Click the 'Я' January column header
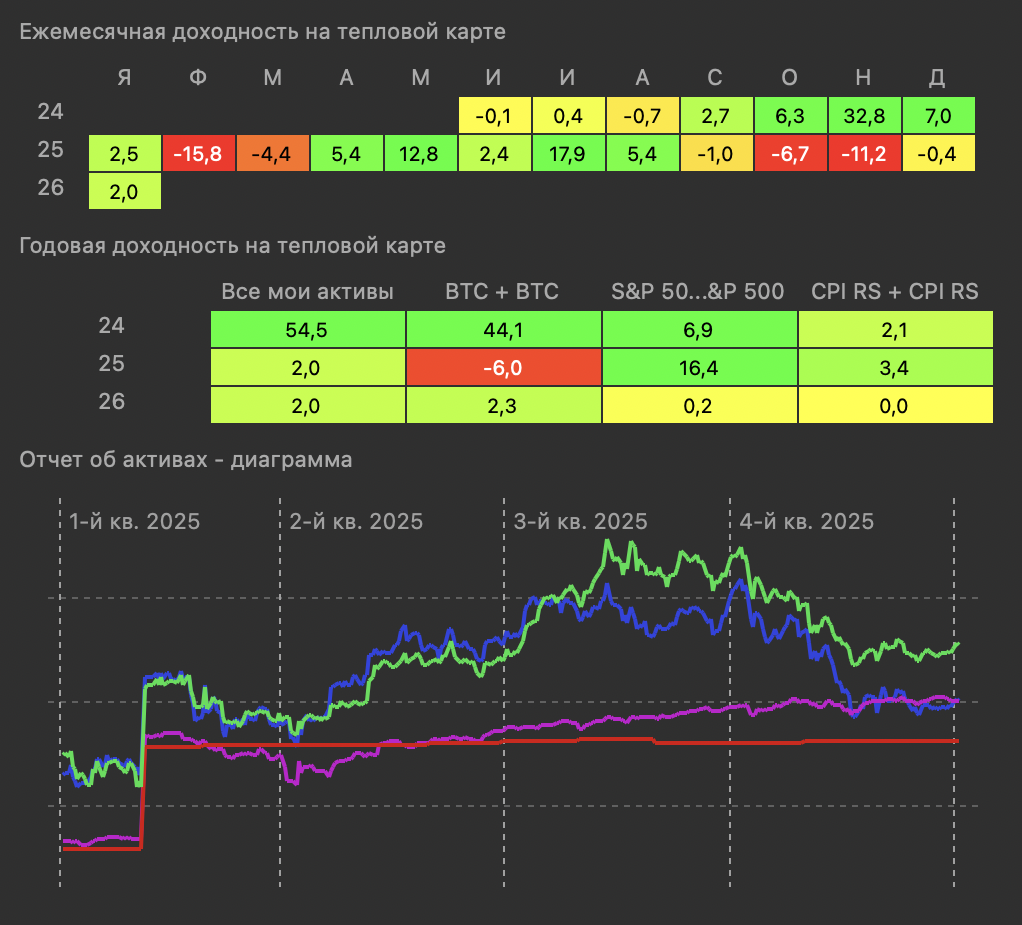This screenshot has height=925, width=1022. (124, 78)
